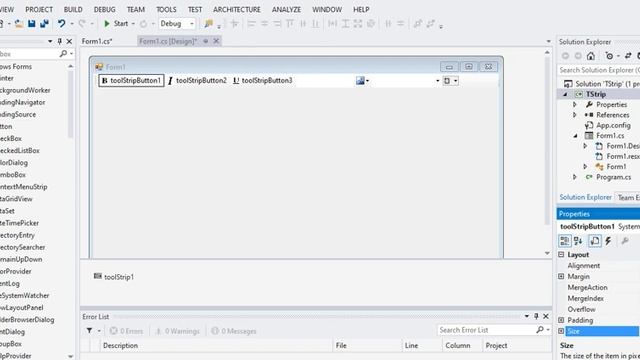Collapse the TStrip project node
This screenshot has height=360, width=640.
point(565,94)
